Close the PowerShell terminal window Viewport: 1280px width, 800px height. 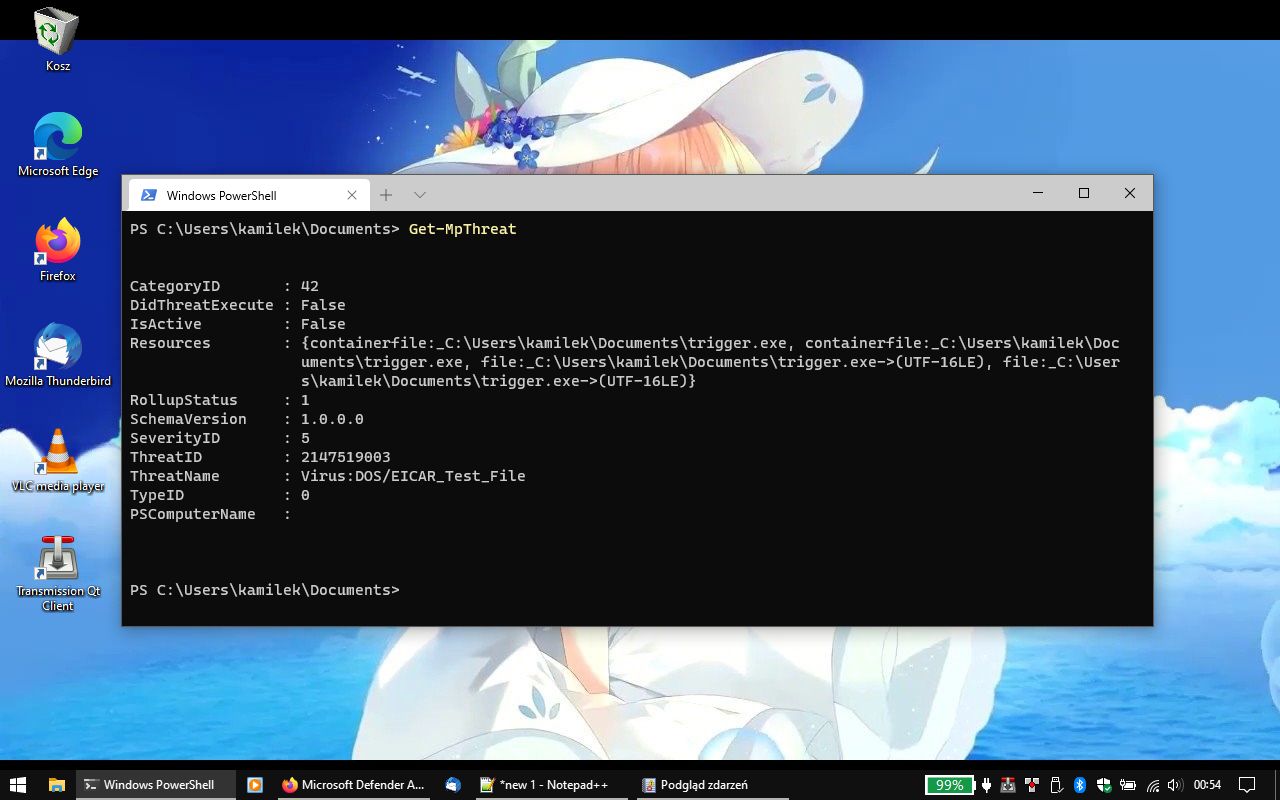point(1130,193)
